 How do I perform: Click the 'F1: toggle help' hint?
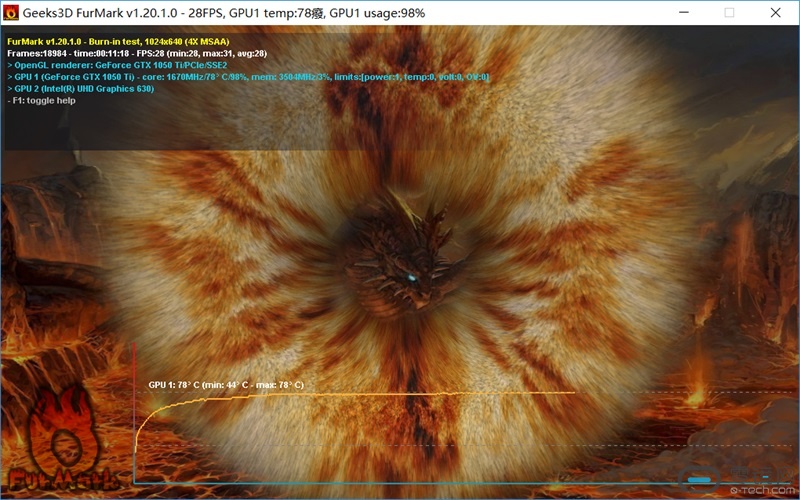(x=41, y=101)
